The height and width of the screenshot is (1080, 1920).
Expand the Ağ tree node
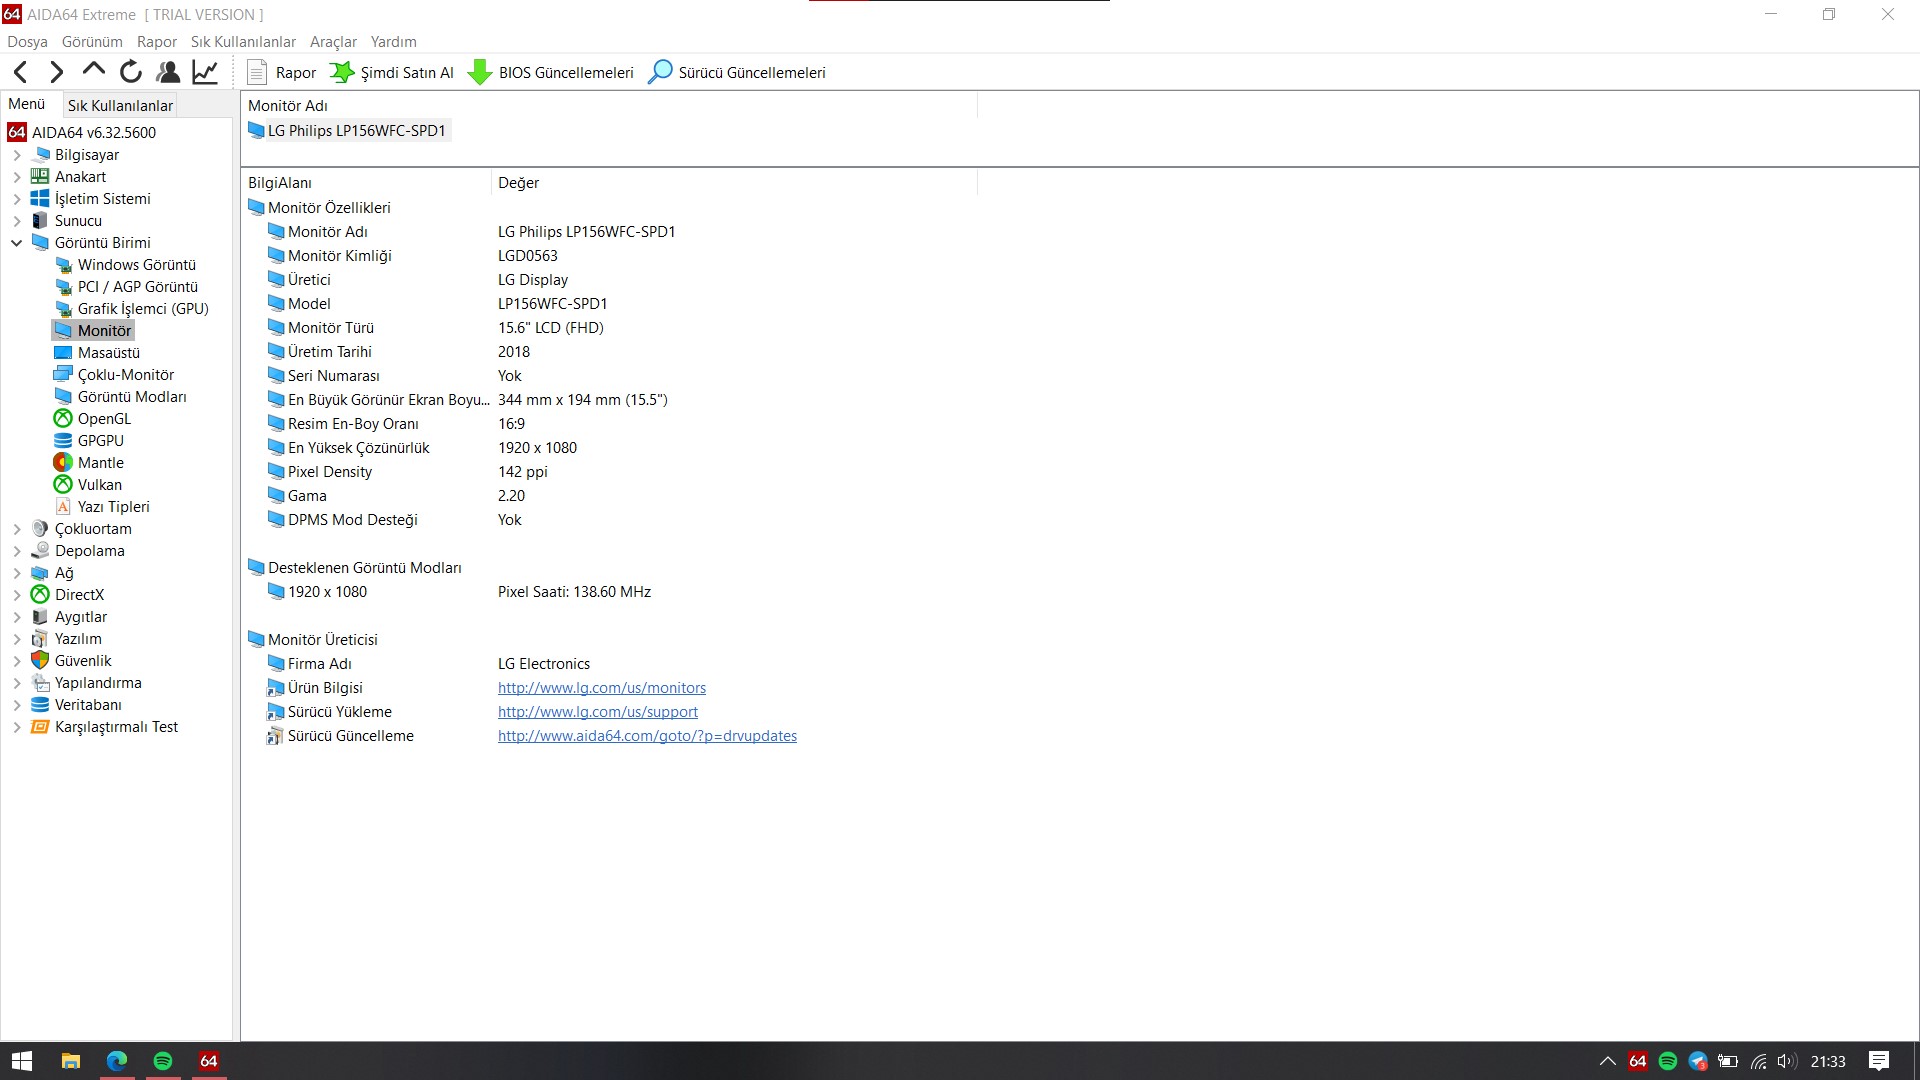point(17,573)
